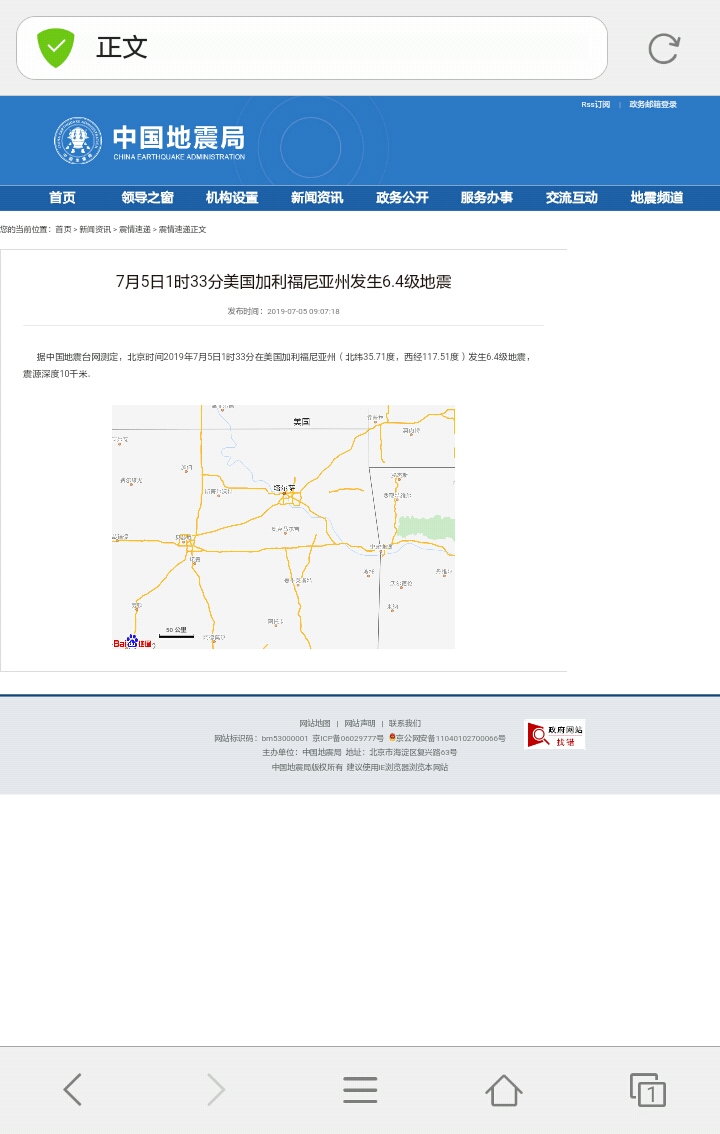Open the 机构设置 navigation item
The width and height of the screenshot is (720, 1134).
click(232, 197)
